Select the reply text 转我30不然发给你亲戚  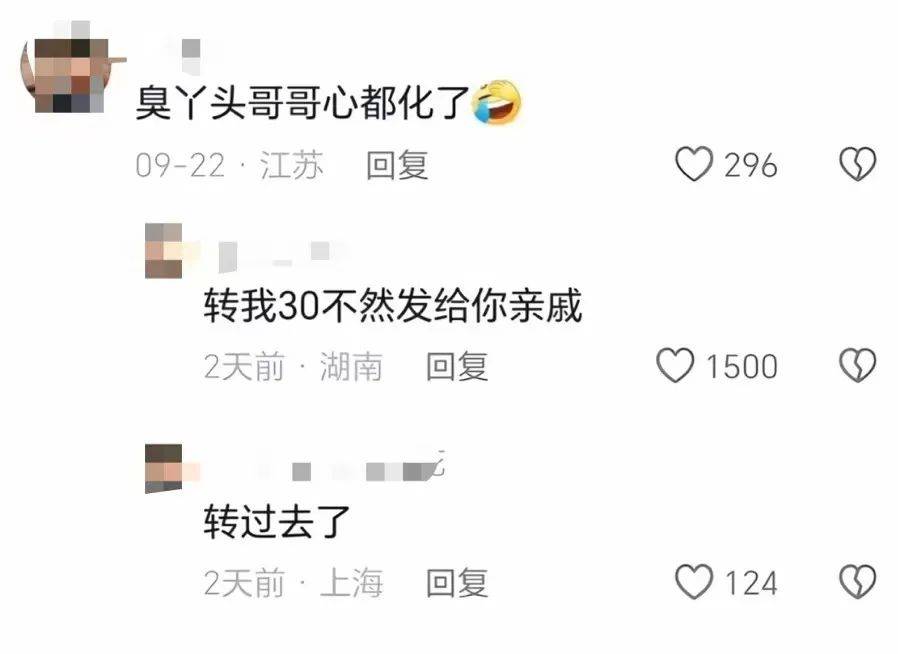tap(393, 305)
